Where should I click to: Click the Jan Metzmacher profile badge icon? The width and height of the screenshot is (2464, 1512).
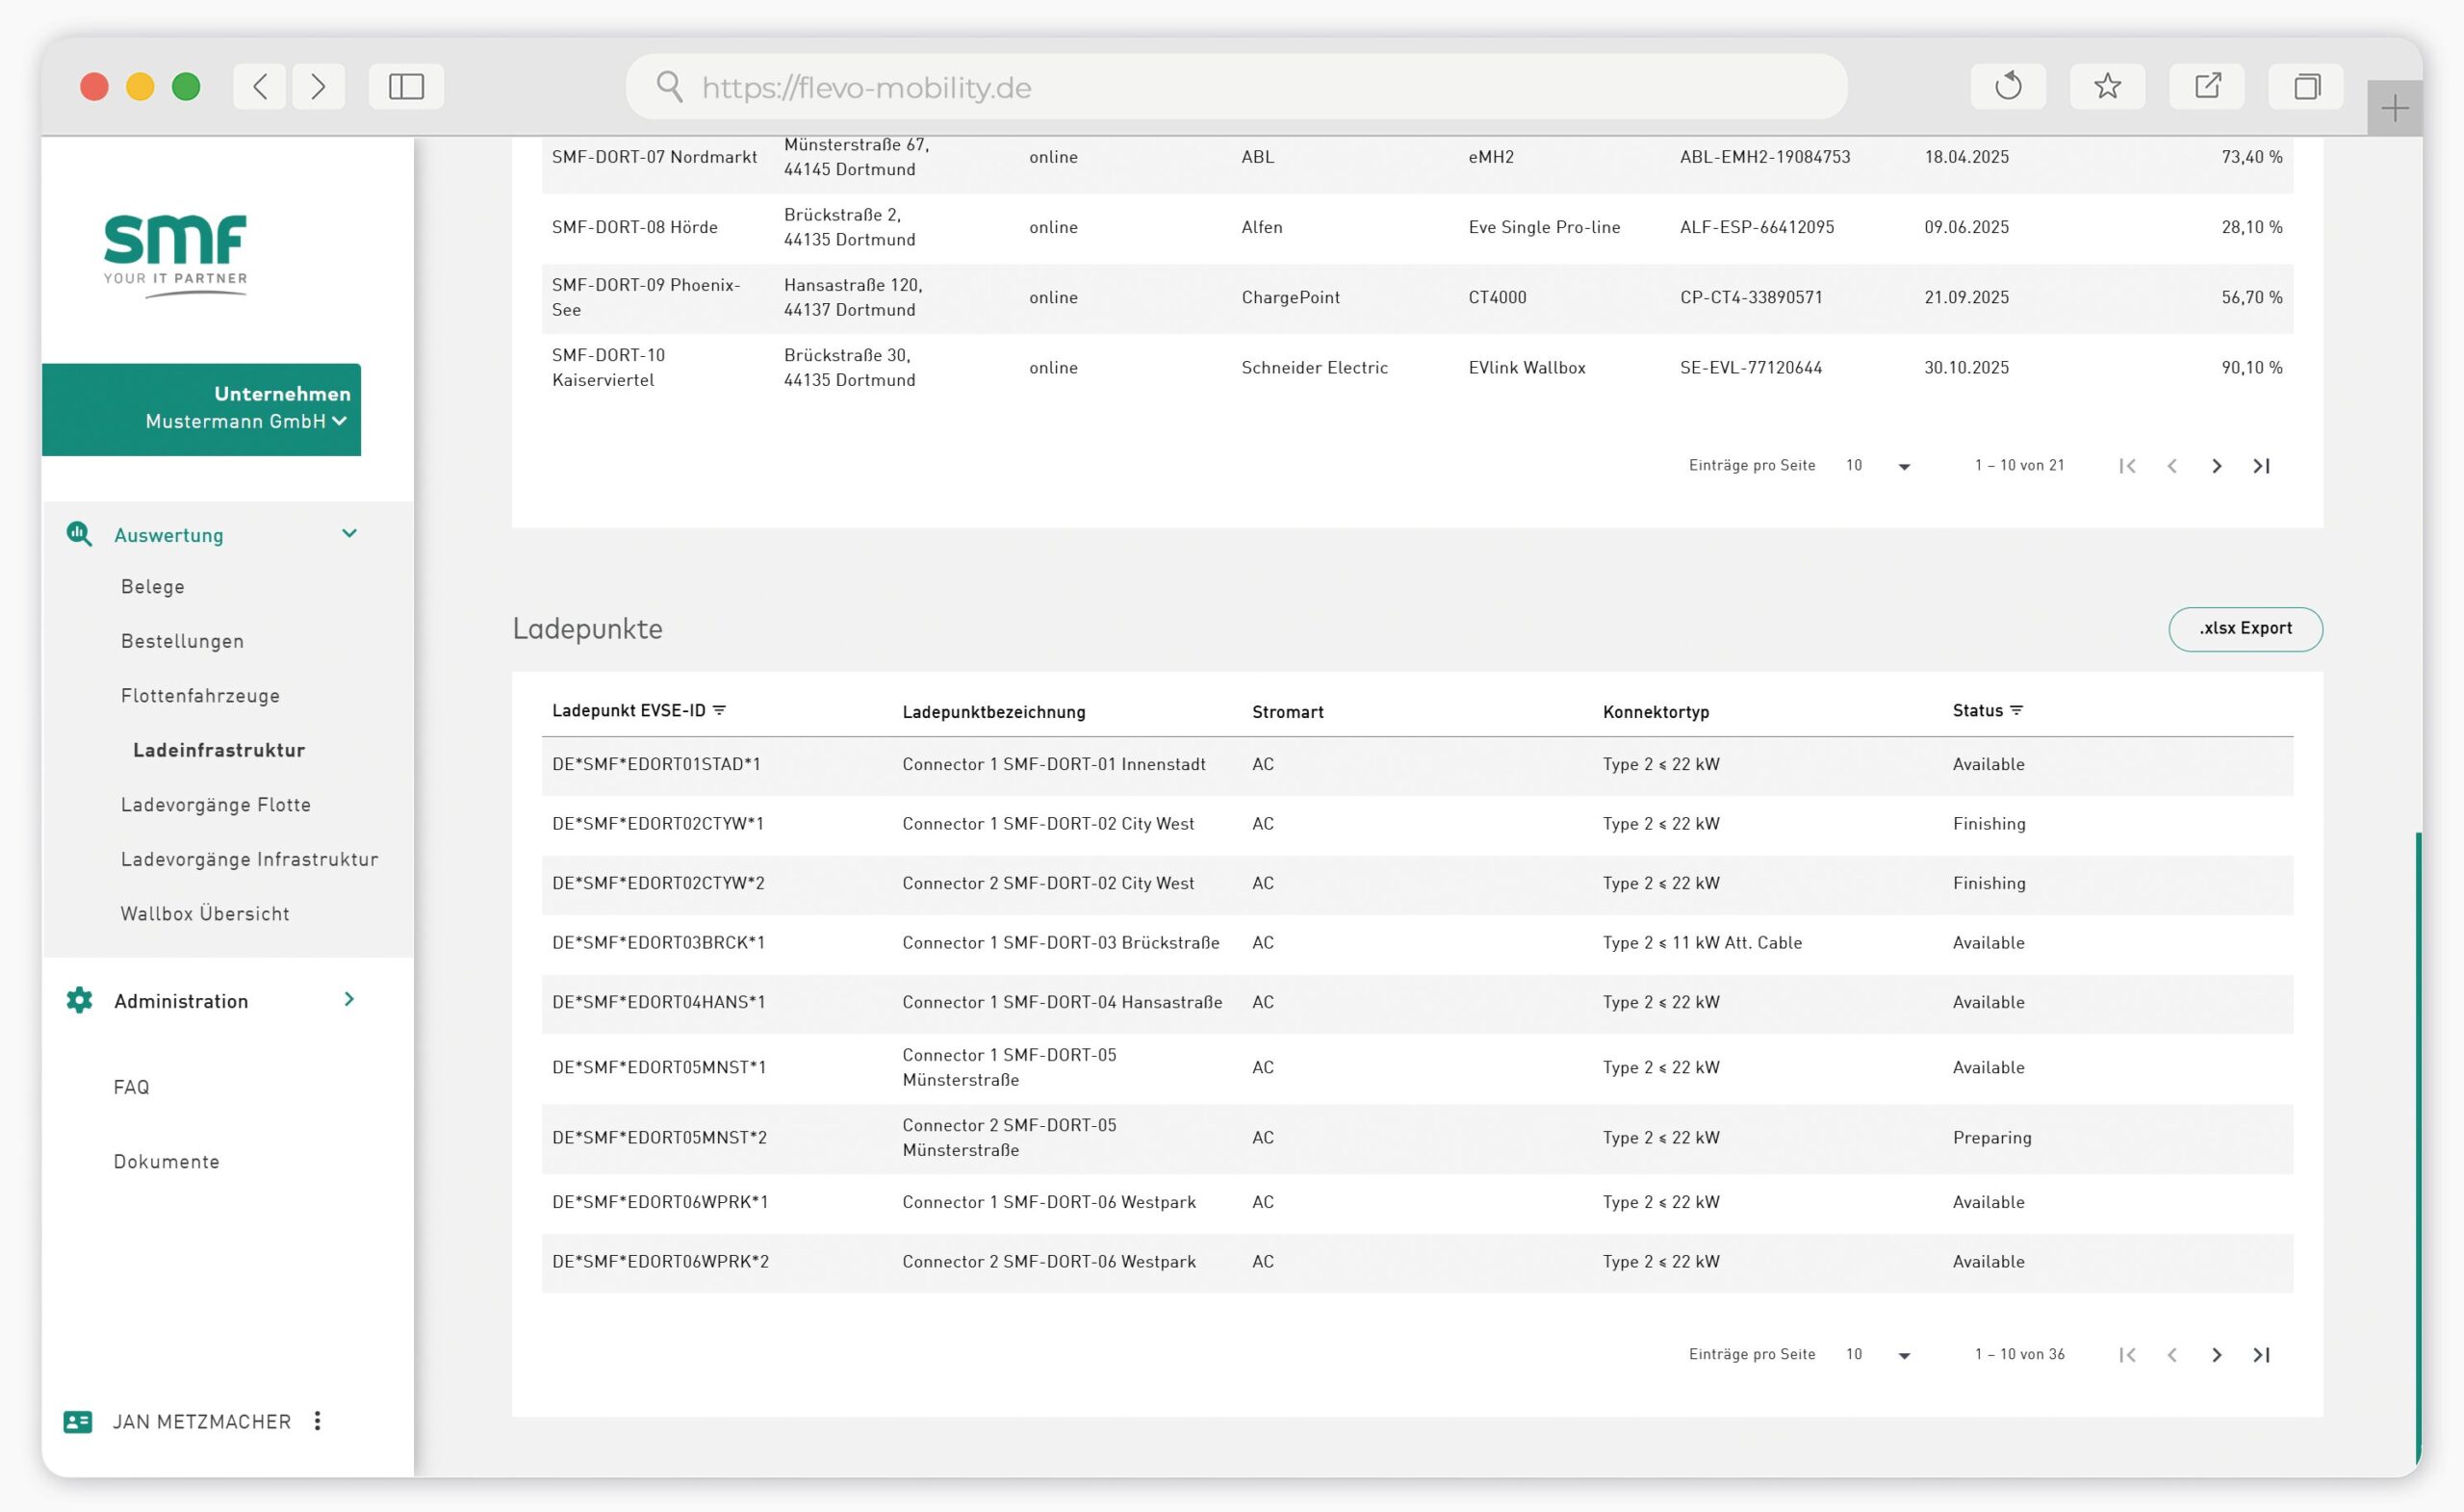(x=77, y=1421)
